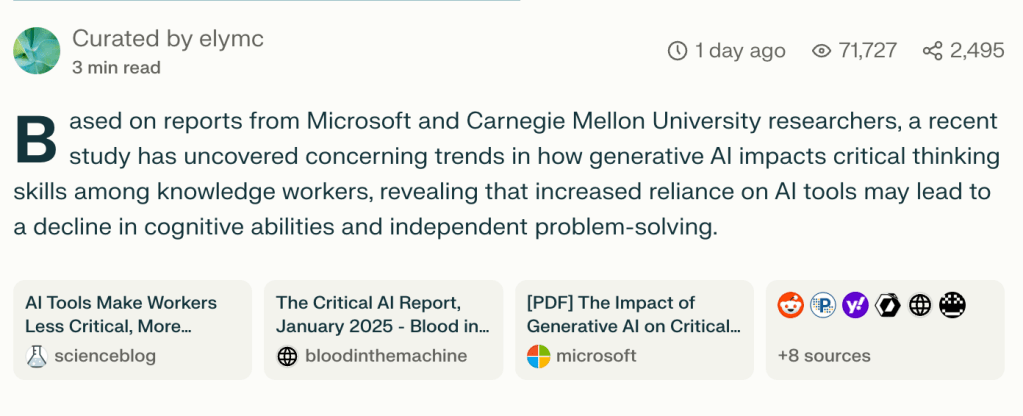The image size is (1023, 416).
Task: Open the Curated by elymc profile link
Action: 167,39
